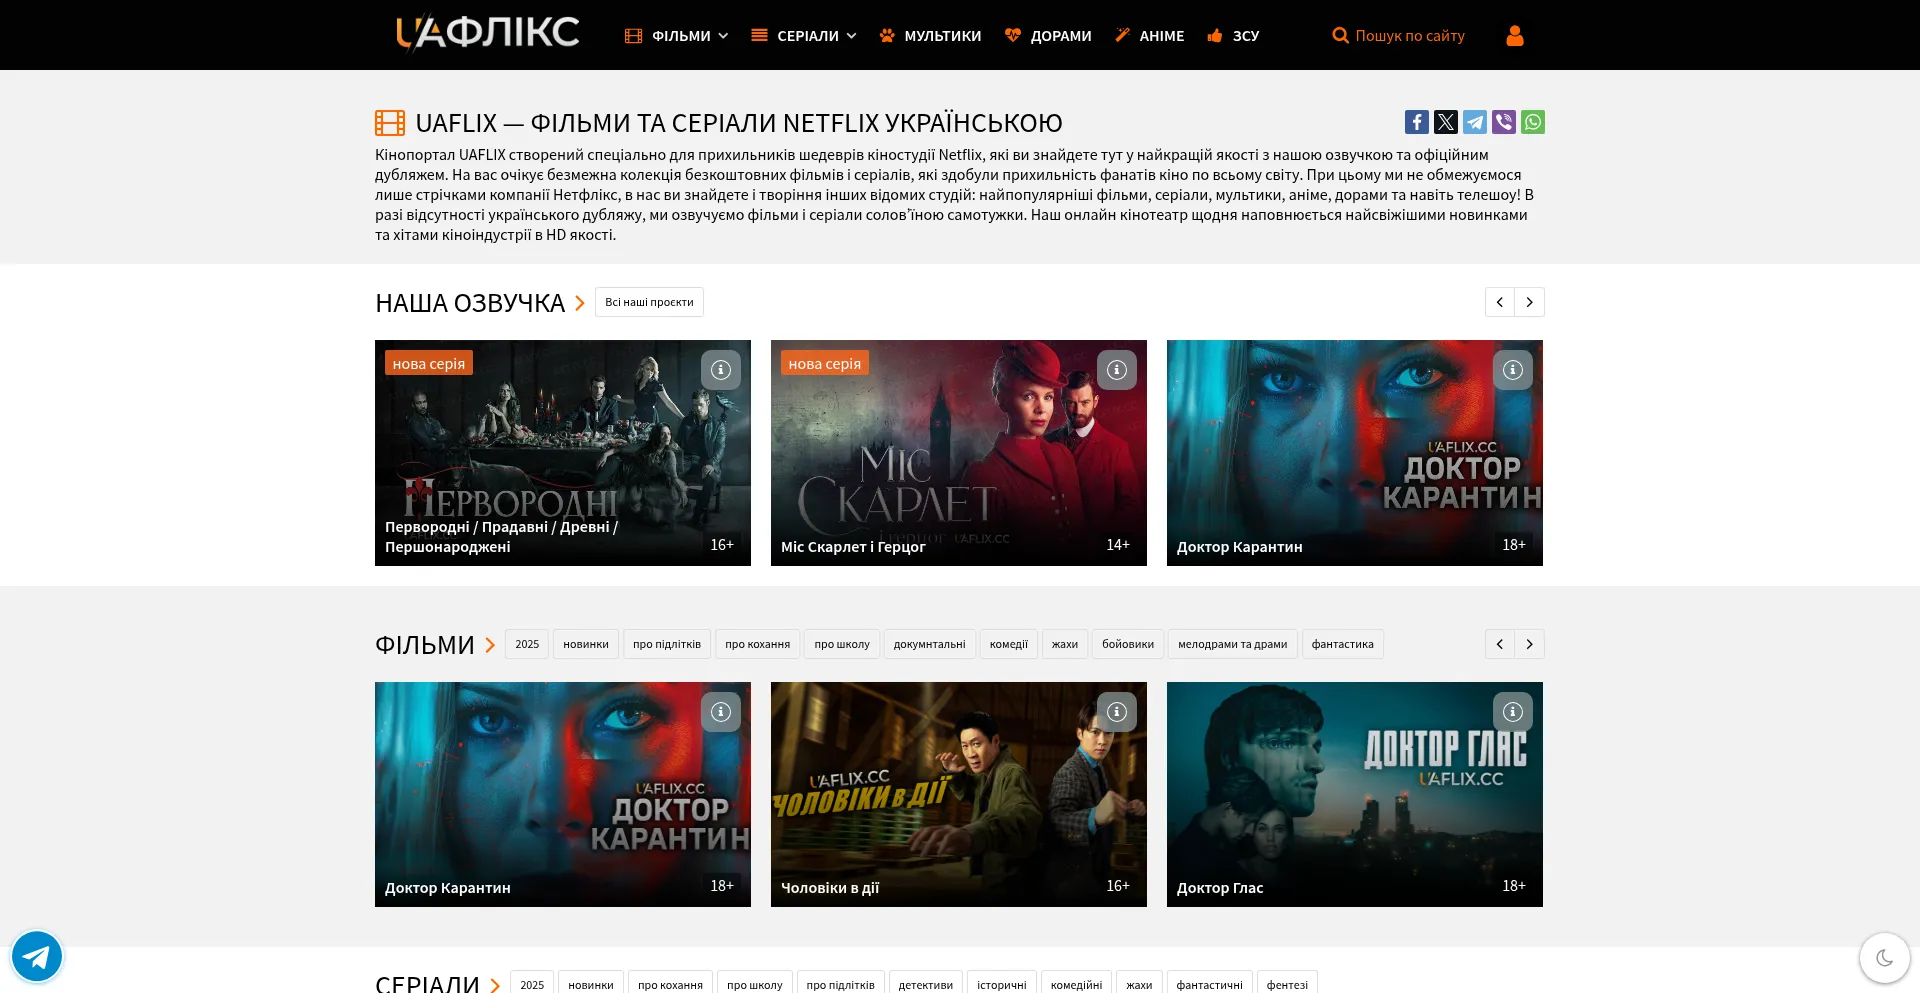Show info for Міс Скарлет і Герцог card

[1117, 370]
